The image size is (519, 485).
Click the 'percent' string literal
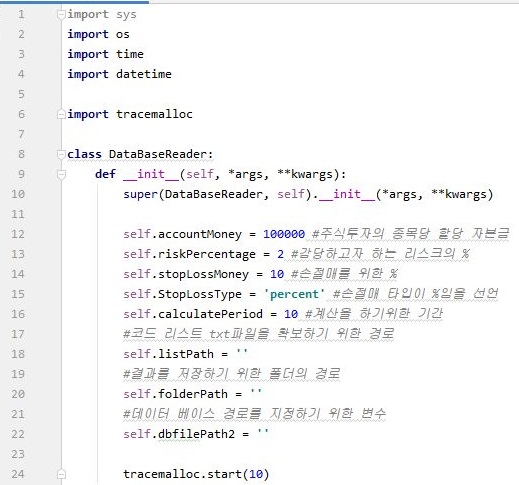click(x=294, y=294)
